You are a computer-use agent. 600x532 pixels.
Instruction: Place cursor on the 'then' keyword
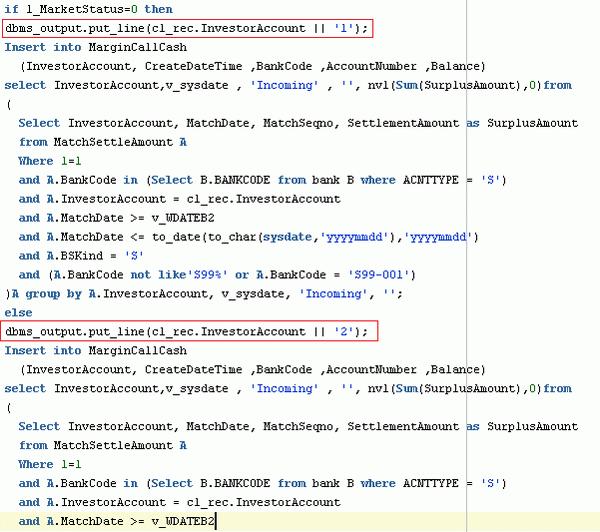tap(158, 9)
